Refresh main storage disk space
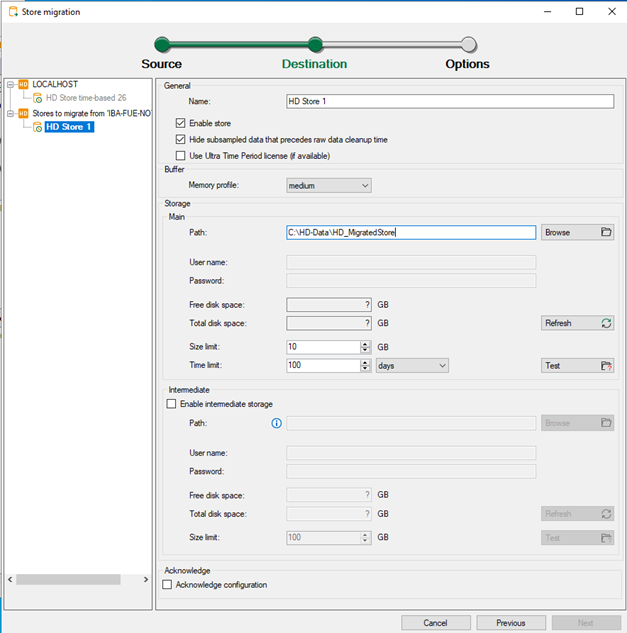627x633 pixels. point(577,323)
